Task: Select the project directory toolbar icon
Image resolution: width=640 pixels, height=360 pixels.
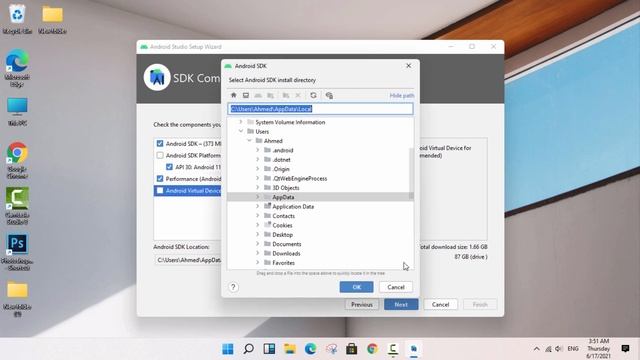Action: pos(258,95)
